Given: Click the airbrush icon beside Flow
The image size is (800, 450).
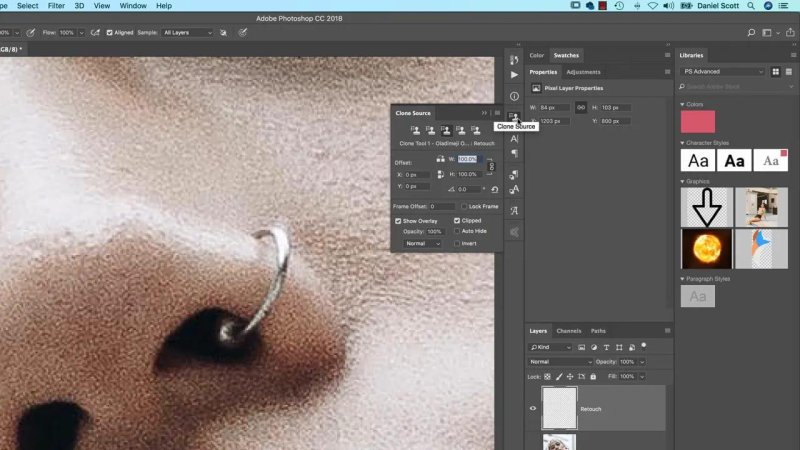Looking at the screenshot, I should tap(95, 33).
